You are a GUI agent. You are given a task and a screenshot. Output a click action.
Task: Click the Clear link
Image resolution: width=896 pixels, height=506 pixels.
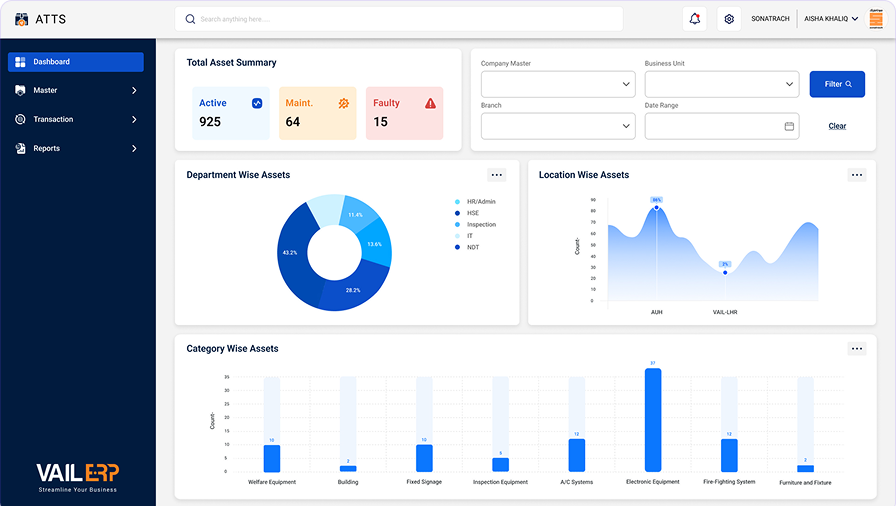837,126
